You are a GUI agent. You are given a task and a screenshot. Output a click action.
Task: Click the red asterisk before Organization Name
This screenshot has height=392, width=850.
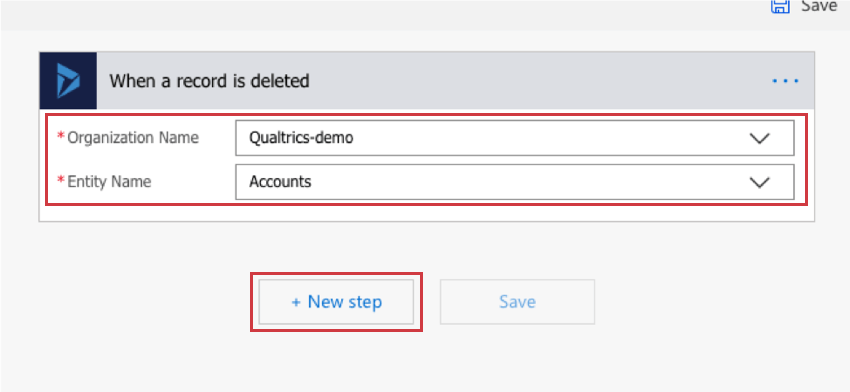[61, 136]
